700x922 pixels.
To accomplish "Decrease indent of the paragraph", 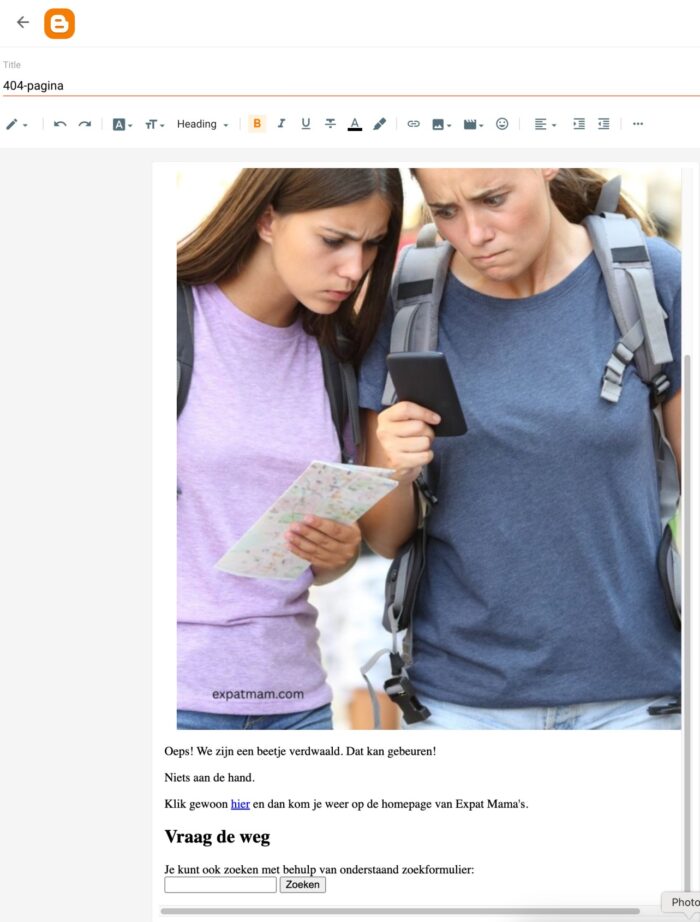I will [604, 124].
